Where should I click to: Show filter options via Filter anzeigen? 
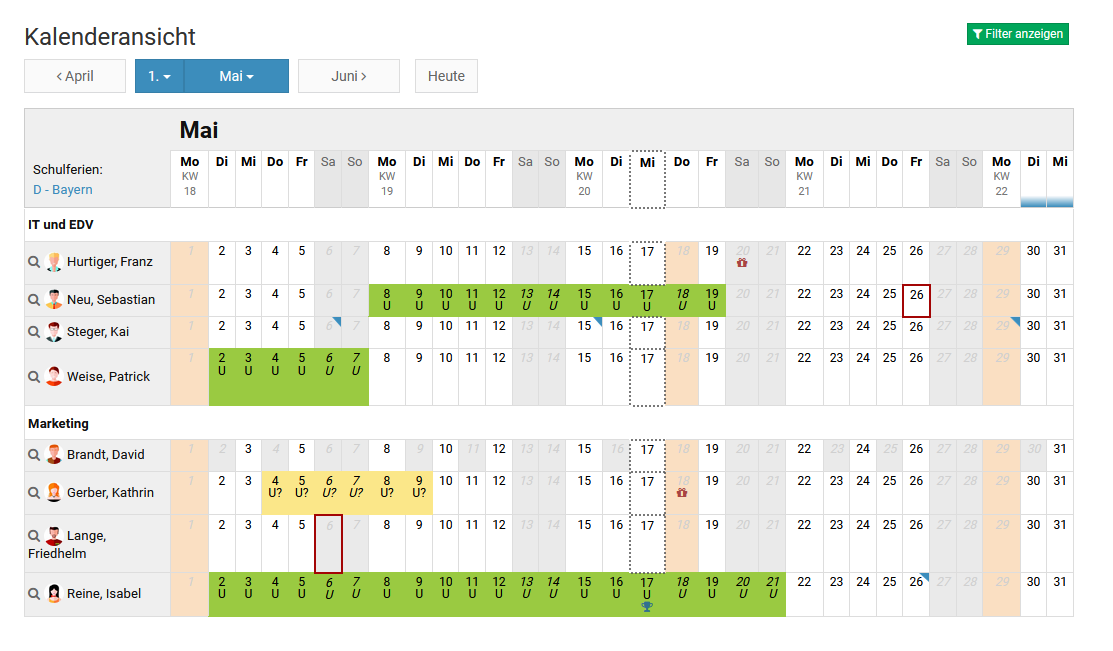coord(1017,34)
